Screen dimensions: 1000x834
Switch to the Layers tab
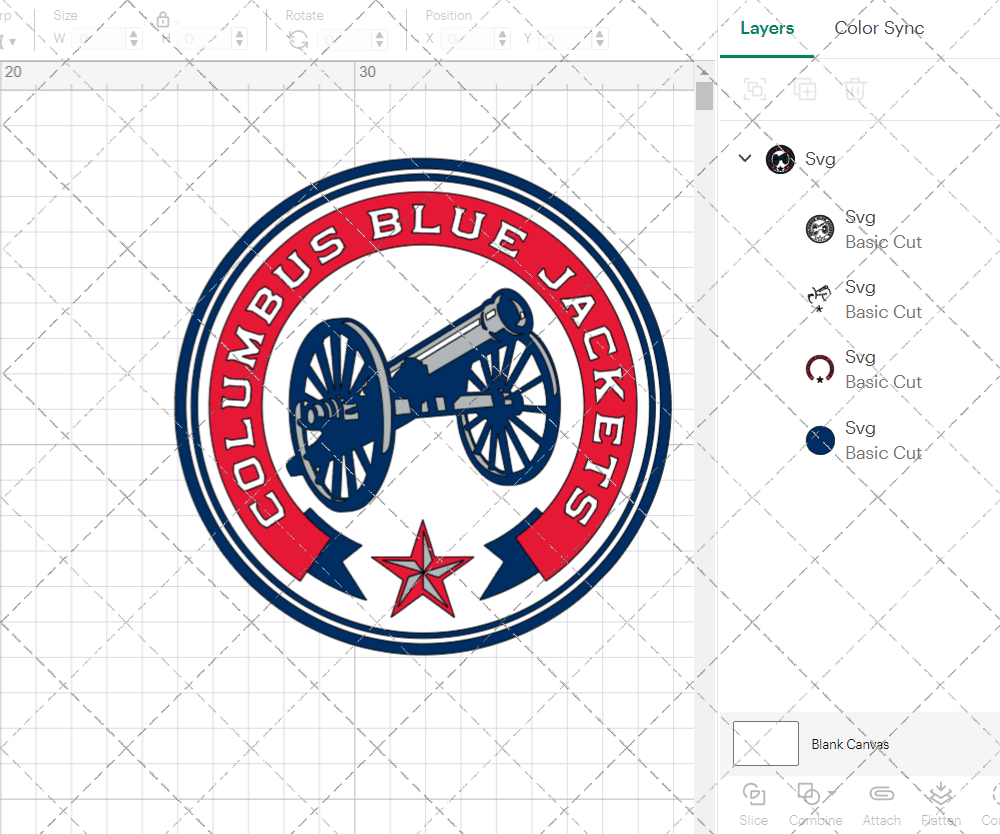[x=767, y=28]
